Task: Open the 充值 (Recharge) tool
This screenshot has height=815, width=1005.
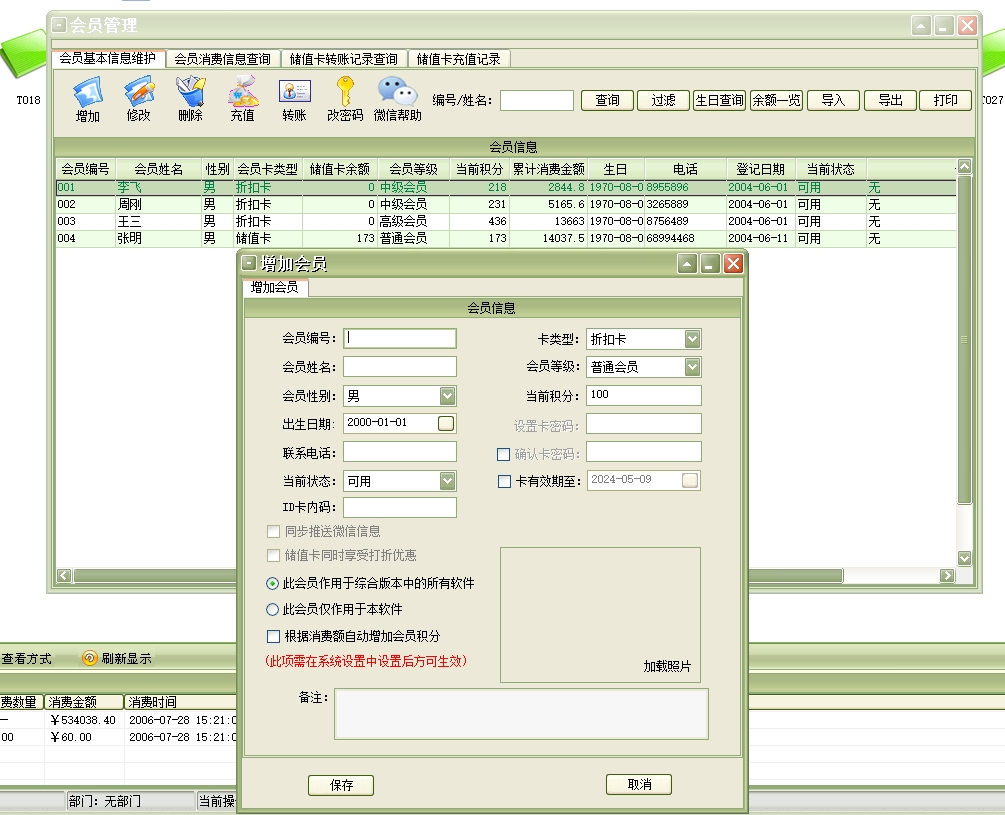Action: 242,94
